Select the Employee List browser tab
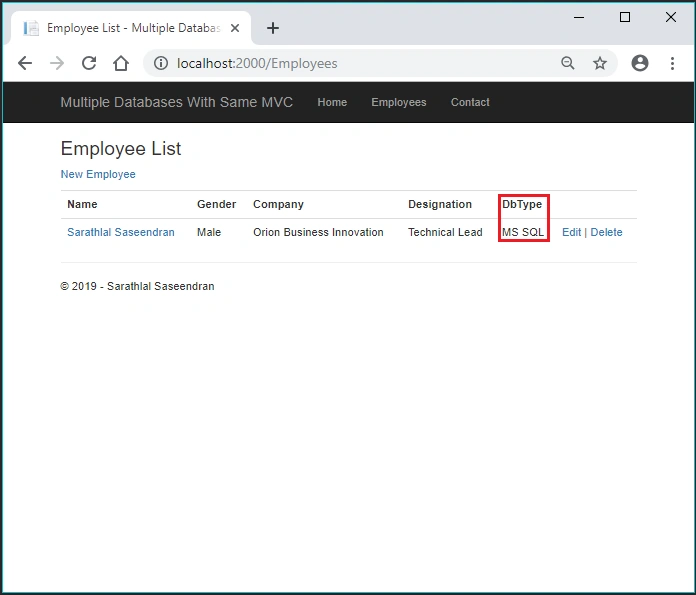This screenshot has width=696, height=595. [131, 28]
